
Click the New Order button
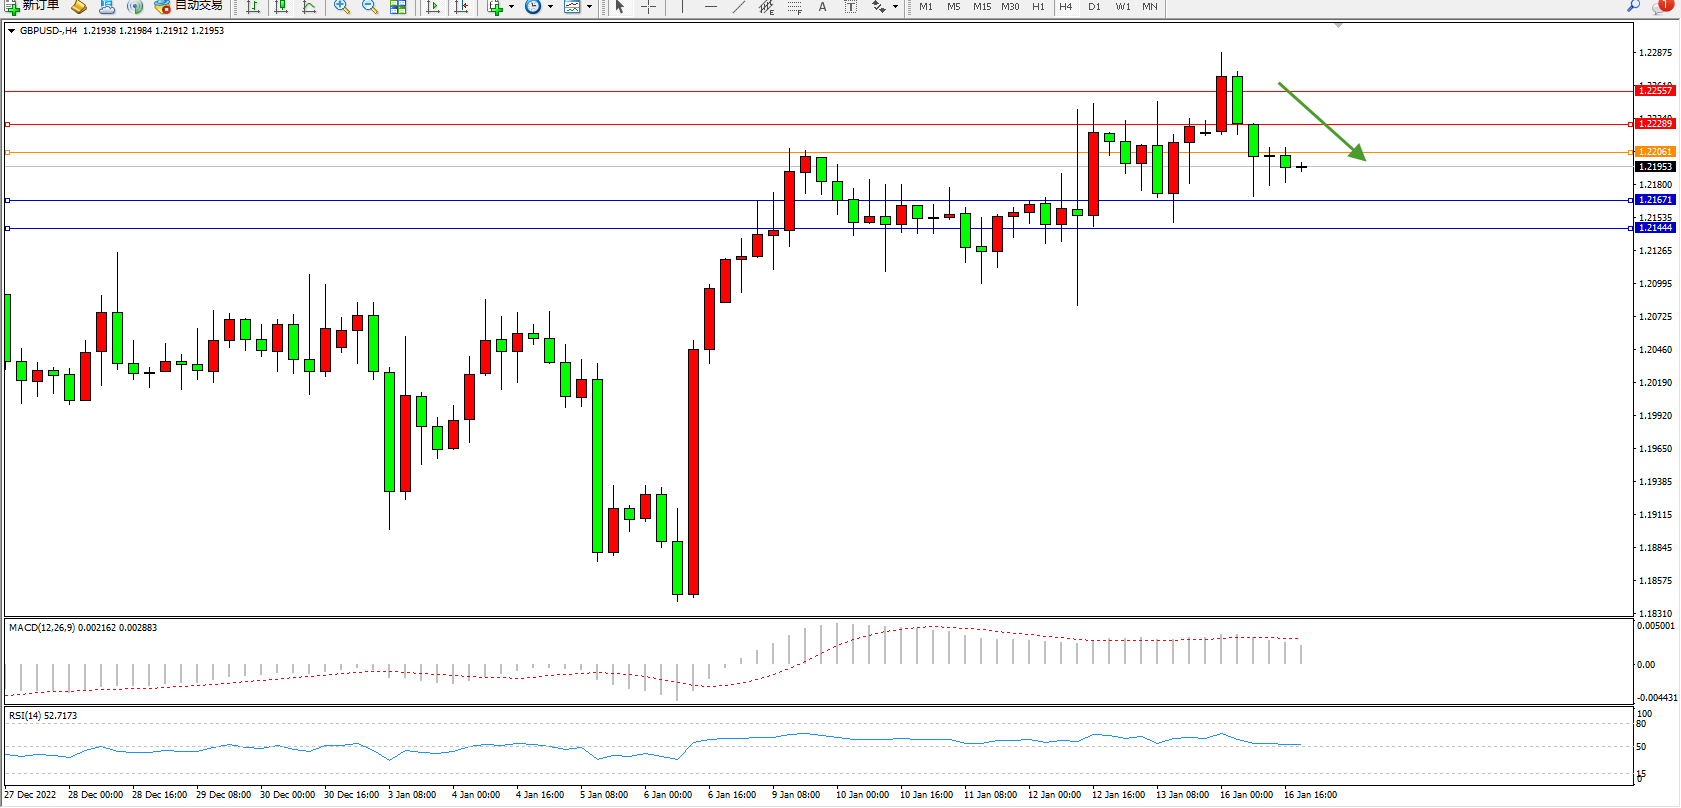(x=32, y=6)
